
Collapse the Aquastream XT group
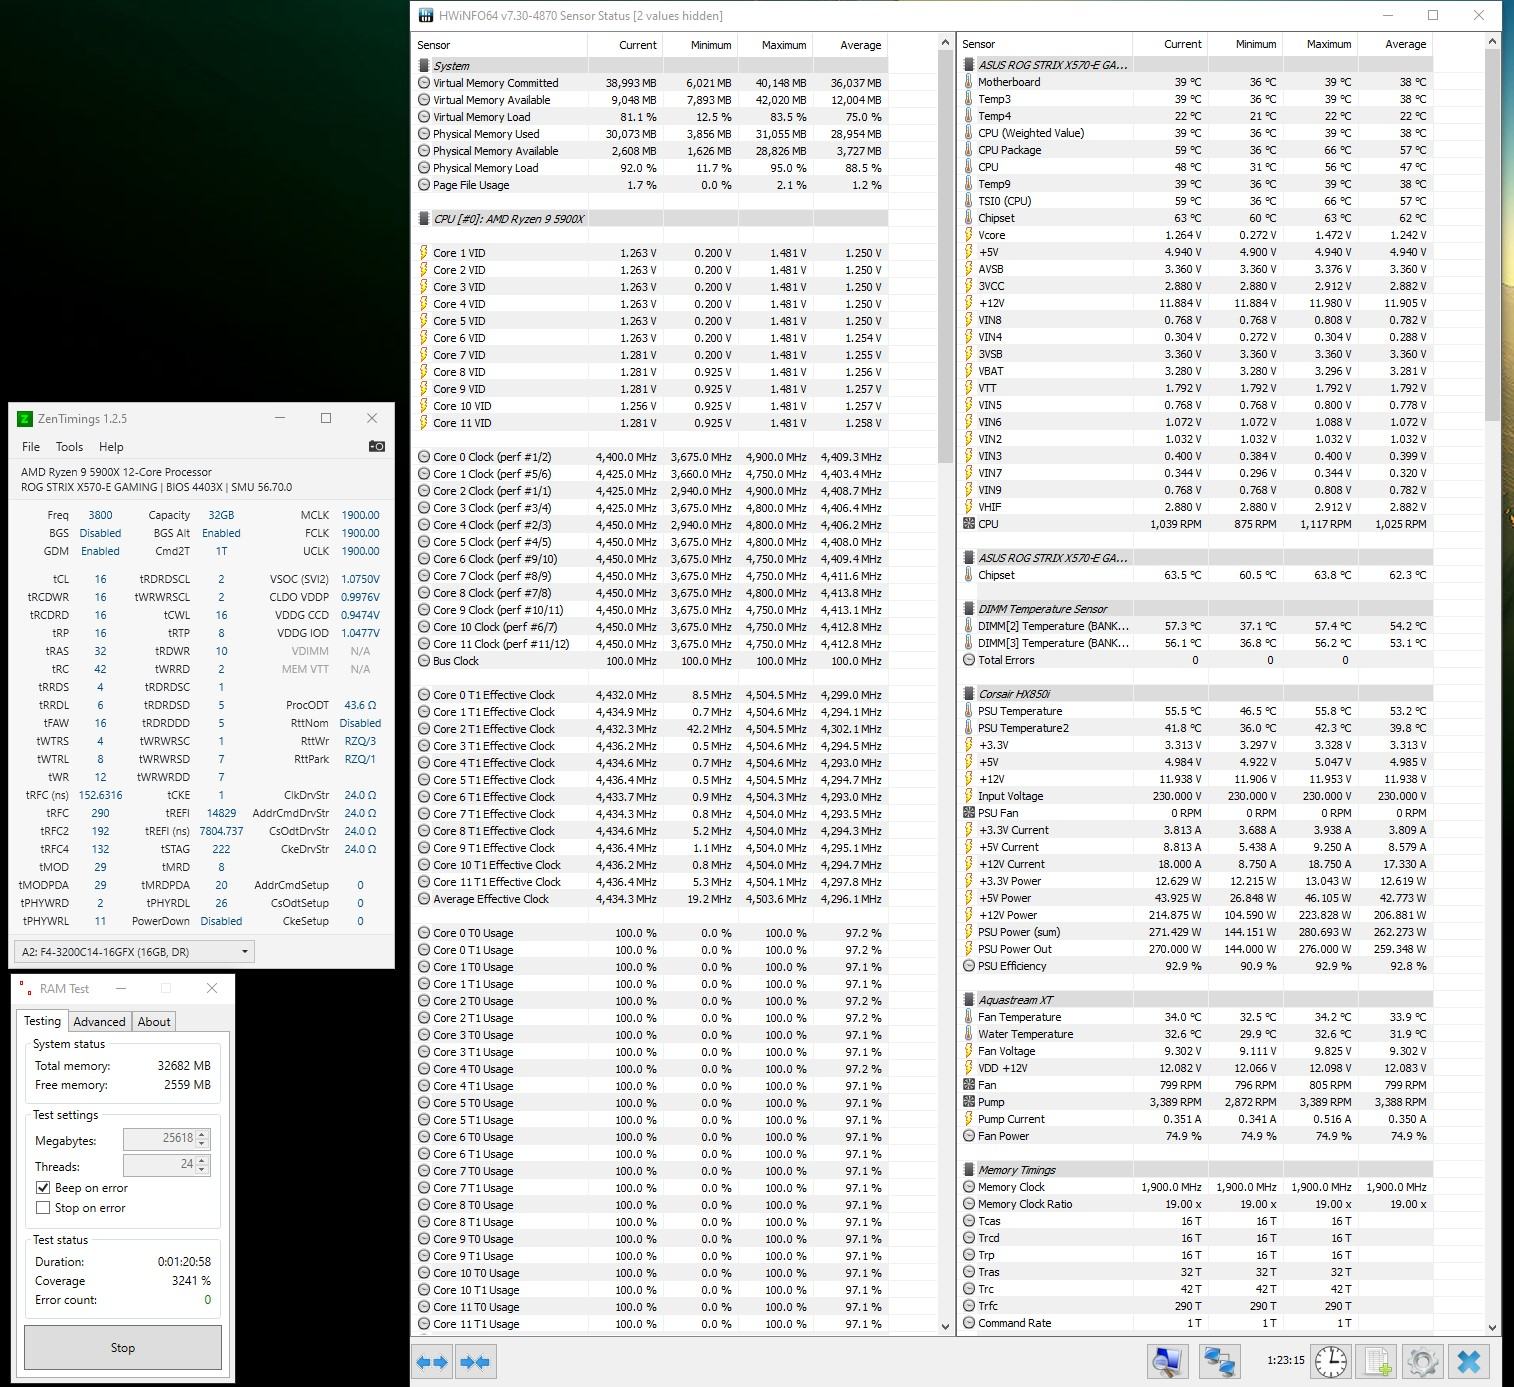coord(968,1000)
